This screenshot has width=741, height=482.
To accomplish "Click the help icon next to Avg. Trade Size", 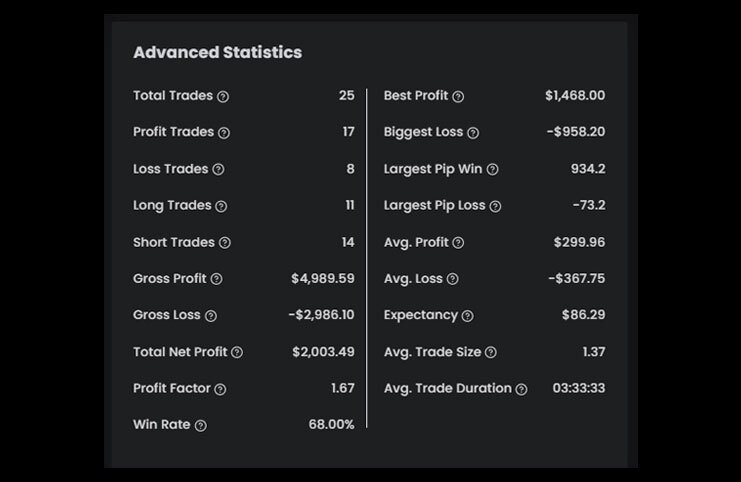I will [490, 352].
